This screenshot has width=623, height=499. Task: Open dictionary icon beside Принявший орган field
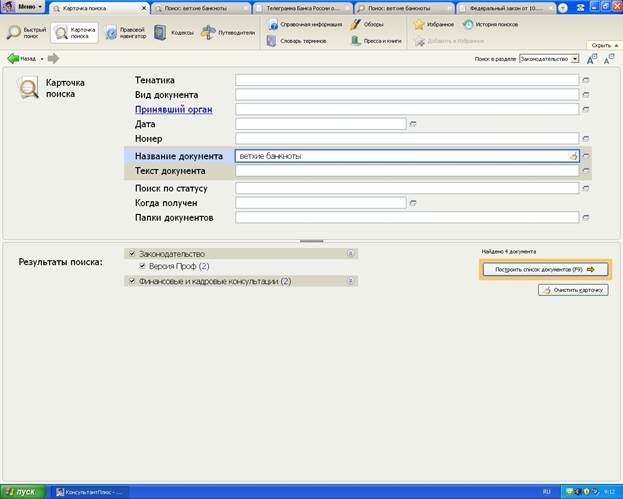click(586, 109)
